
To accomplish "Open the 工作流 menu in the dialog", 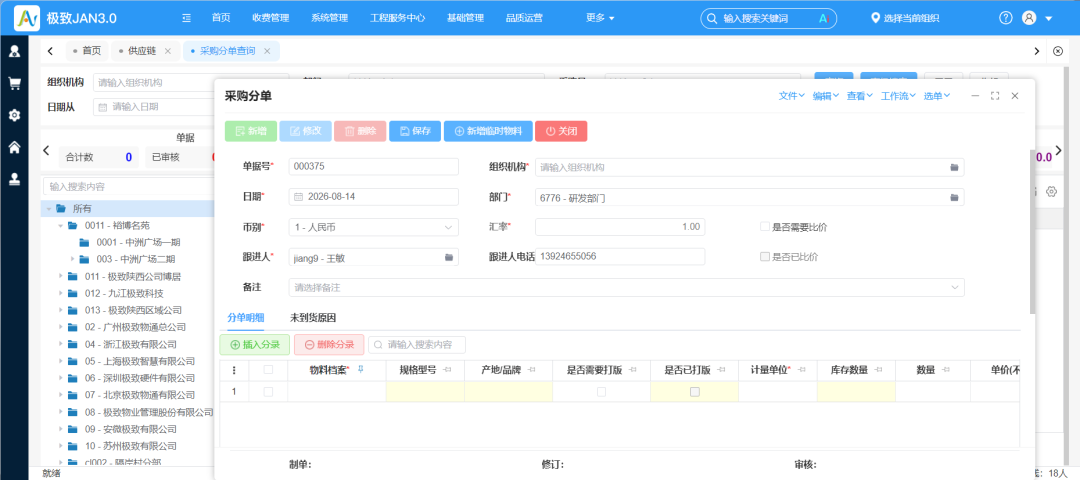I will click(898, 96).
